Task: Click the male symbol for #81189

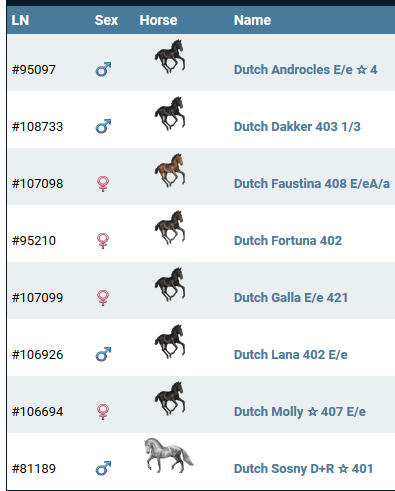Action: (x=103, y=468)
